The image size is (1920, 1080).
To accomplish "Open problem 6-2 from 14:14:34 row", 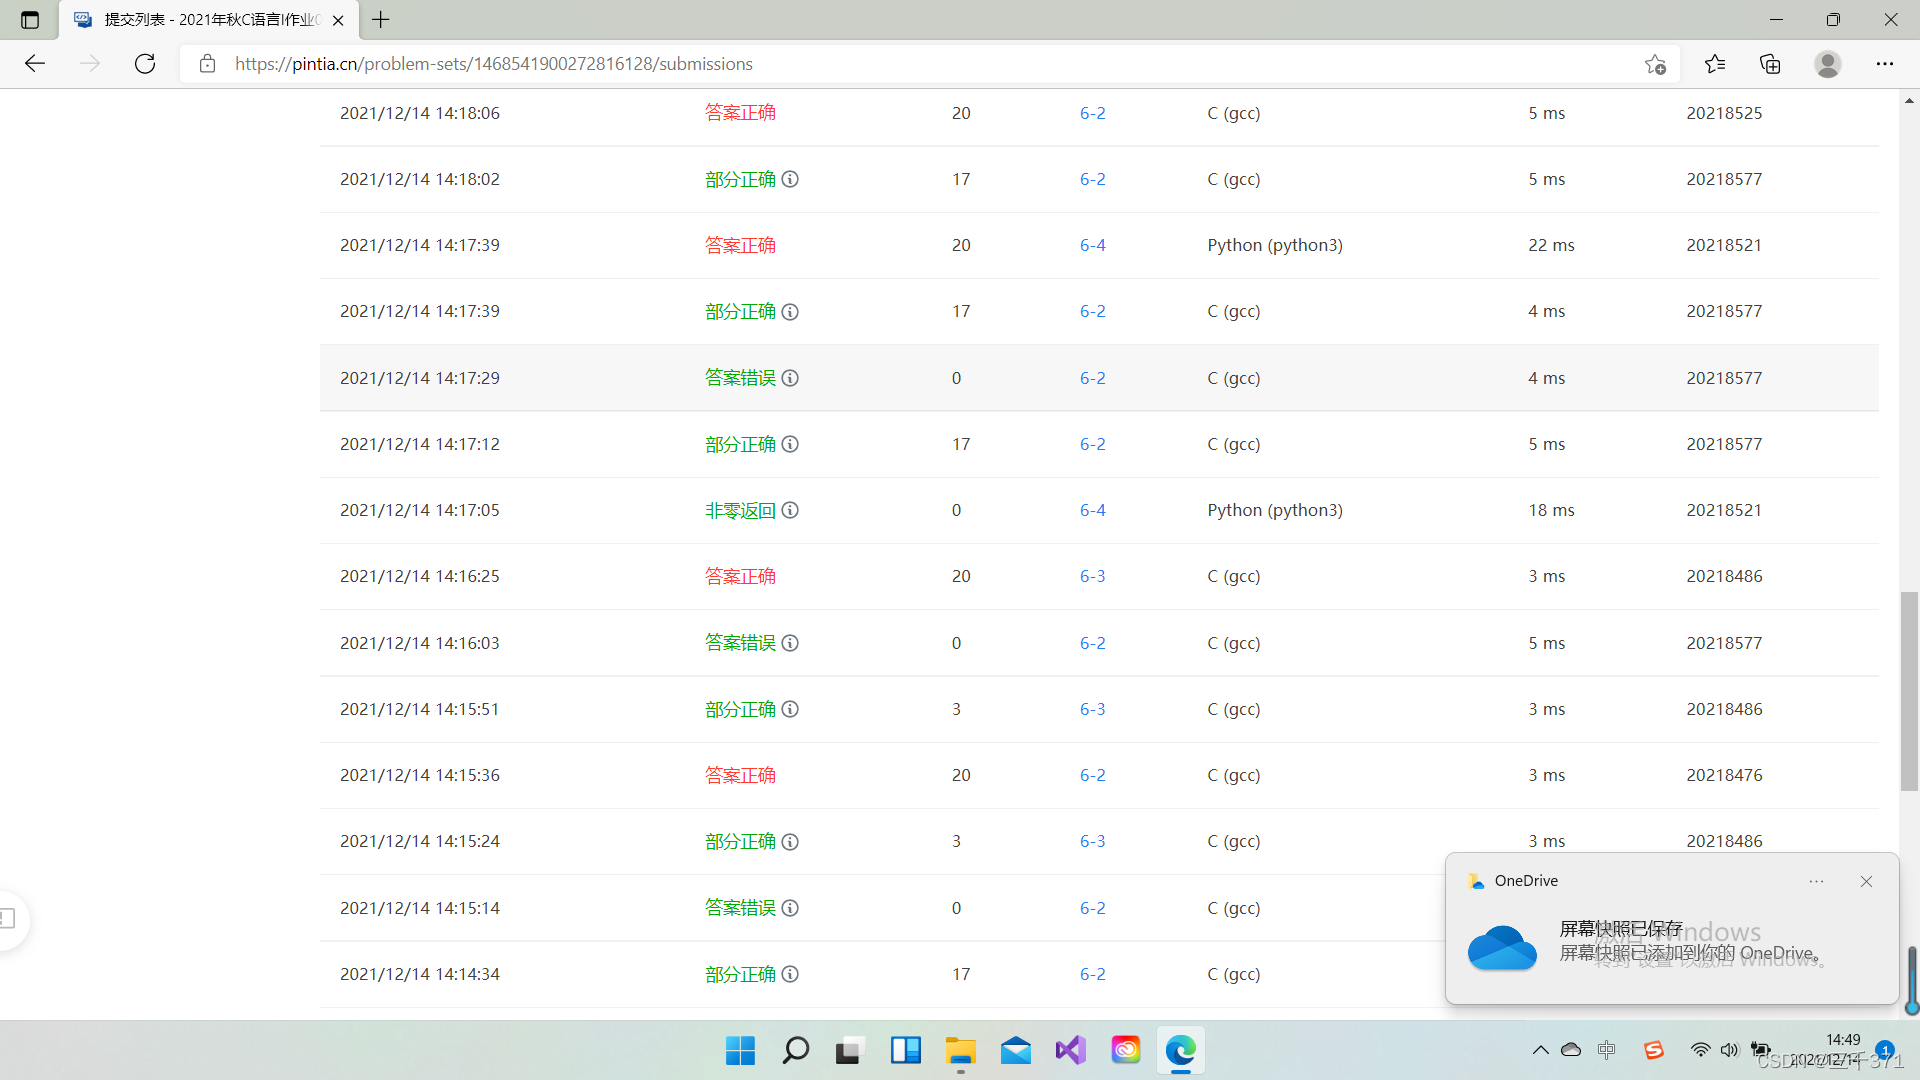I will coord(1092,974).
